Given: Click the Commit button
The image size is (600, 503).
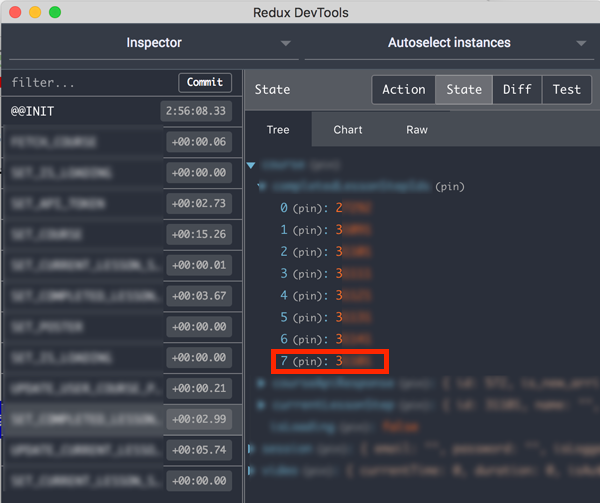Looking at the screenshot, I should click(x=205, y=82).
